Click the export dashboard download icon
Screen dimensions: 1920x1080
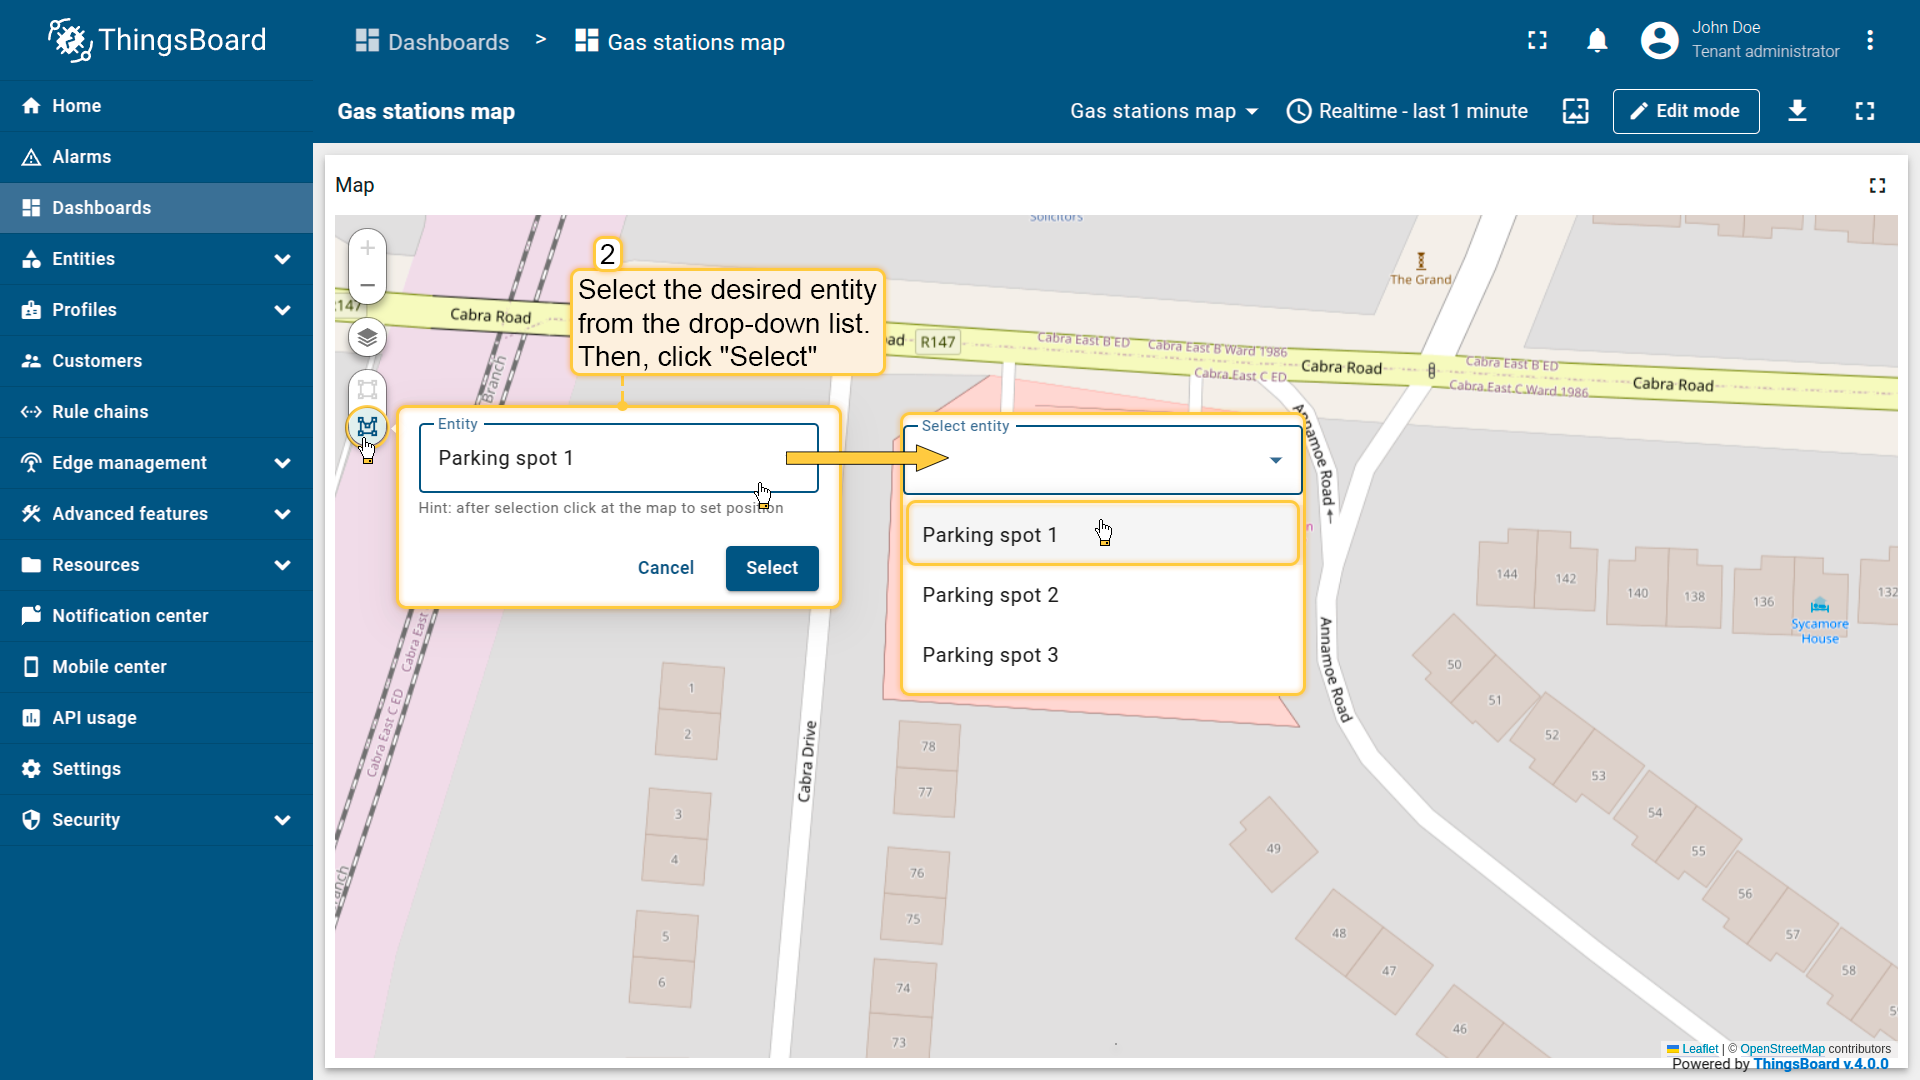pos(1797,111)
